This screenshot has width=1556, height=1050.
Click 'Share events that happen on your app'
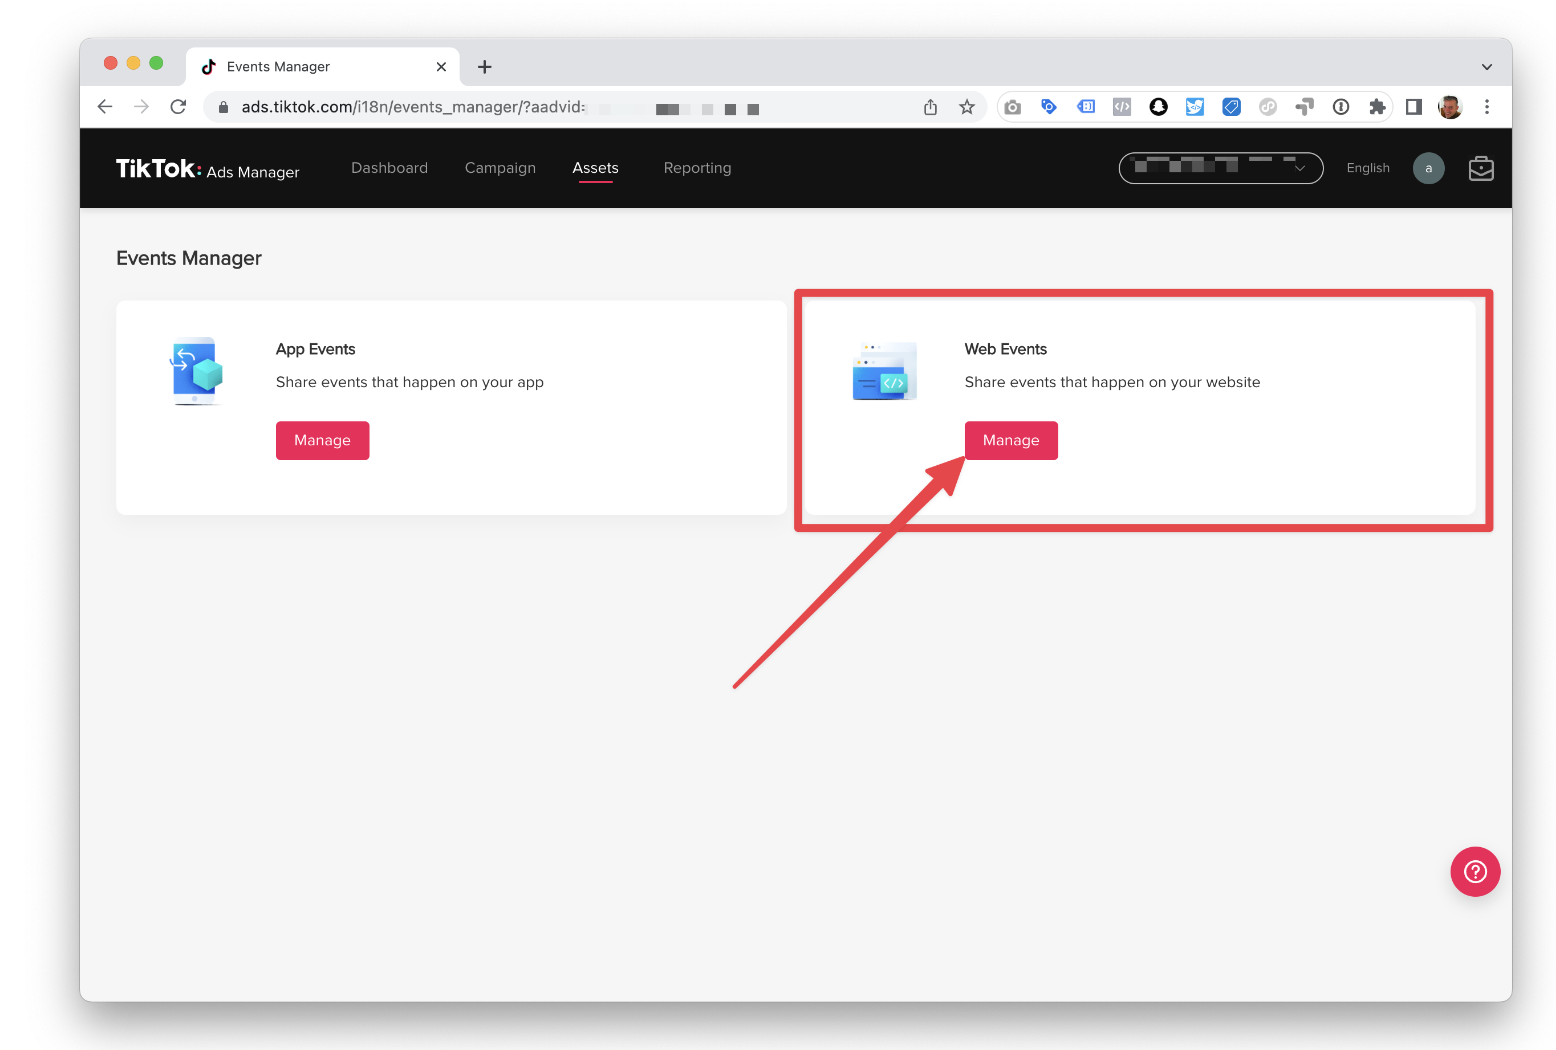[410, 382]
